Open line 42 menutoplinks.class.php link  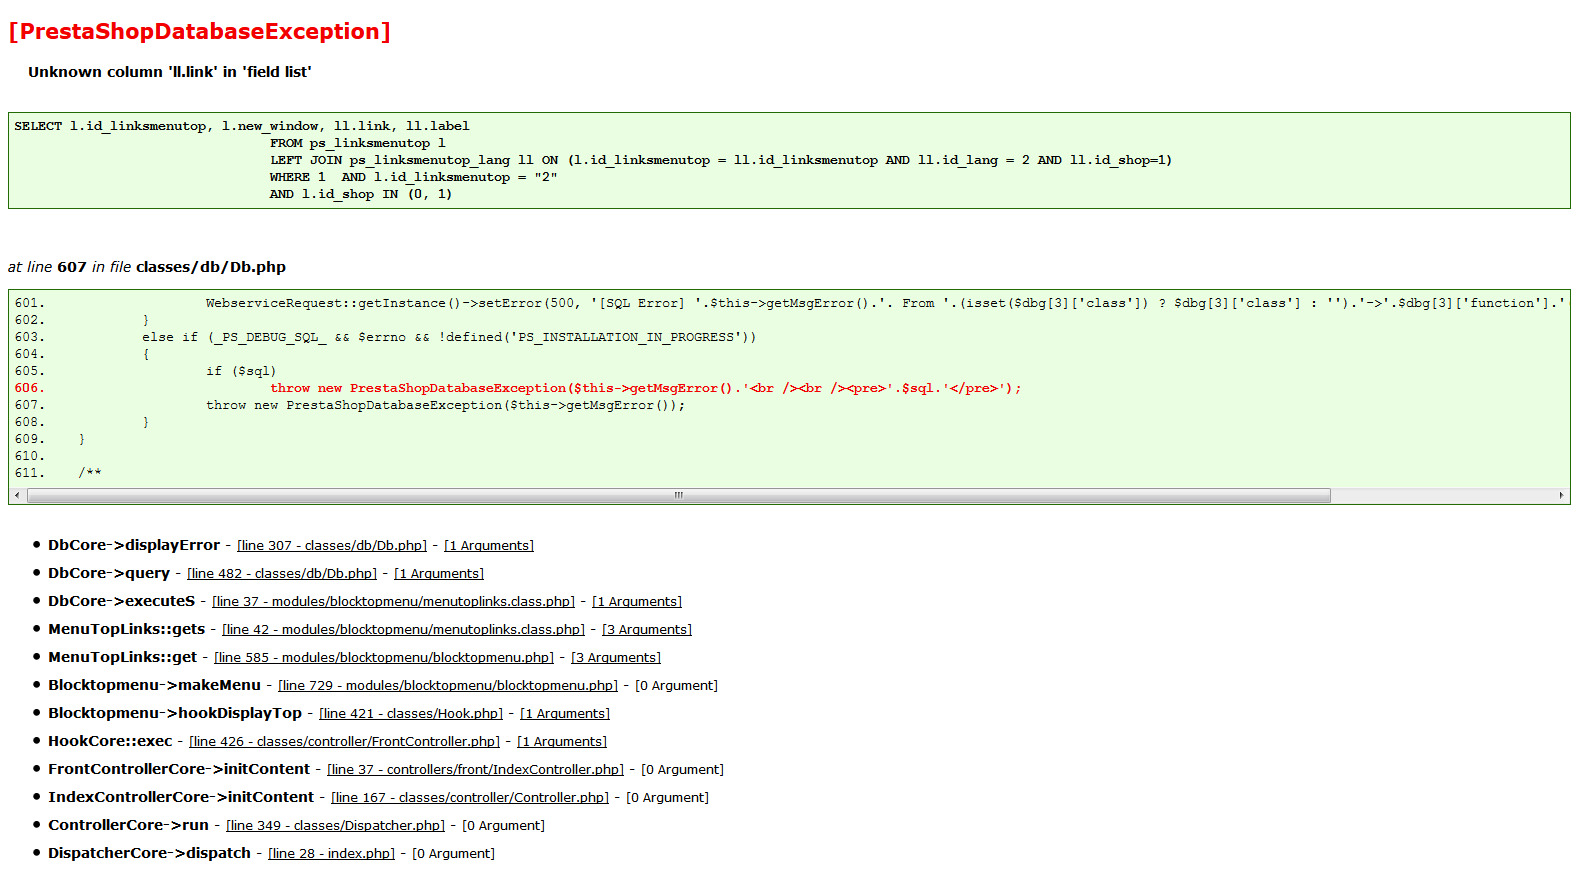[404, 630]
